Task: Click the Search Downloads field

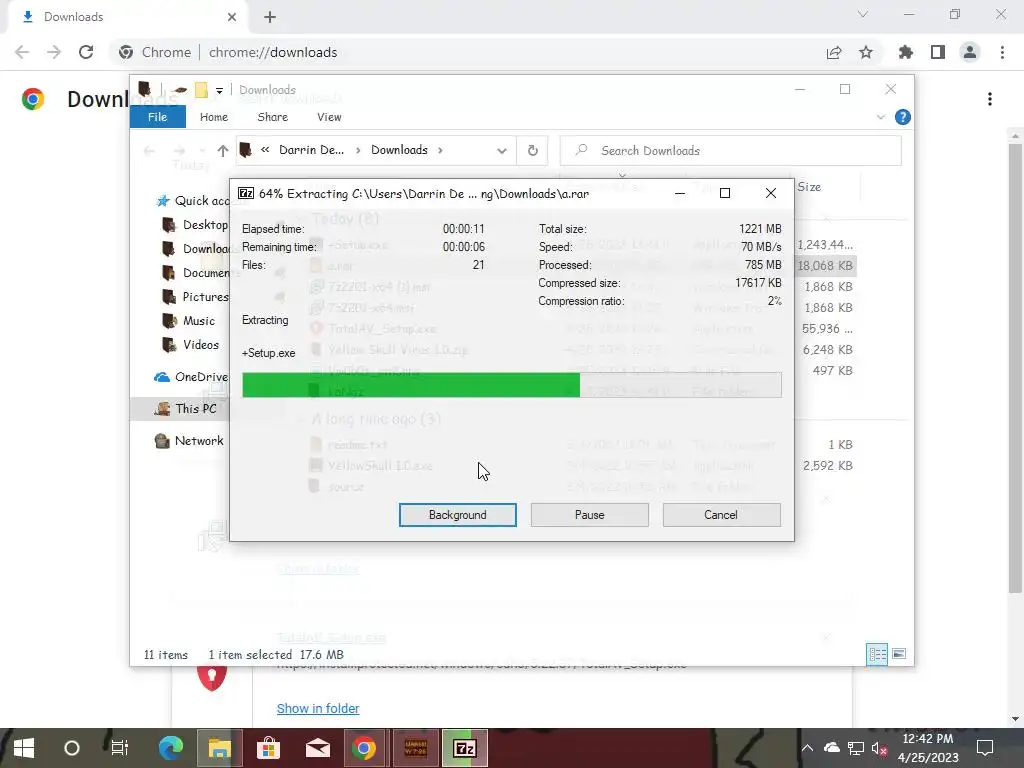Action: [x=731, y=151]
